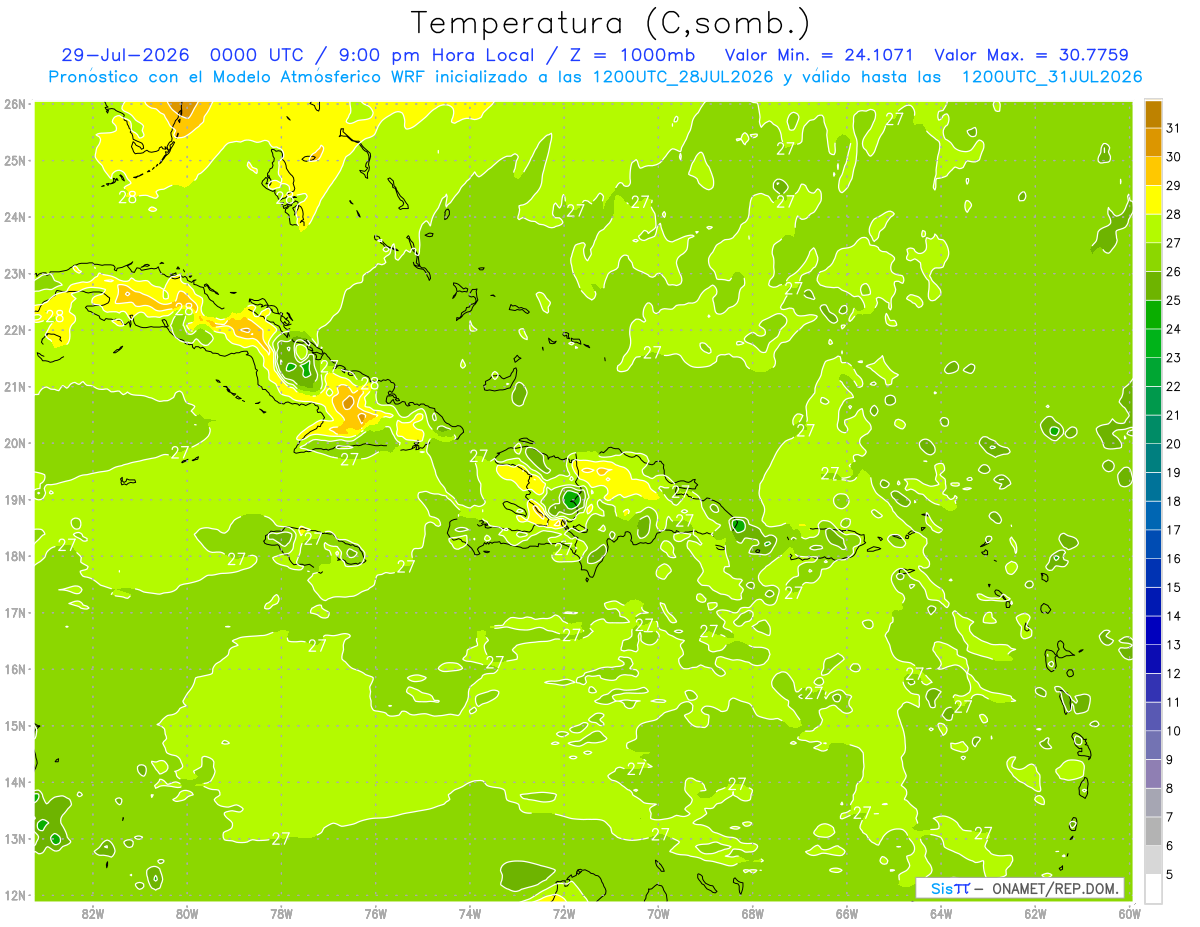The height and width of the screenshot is (927, 1200).
Task: Click the 60W longitude label
Action: tap(1129, 913)
